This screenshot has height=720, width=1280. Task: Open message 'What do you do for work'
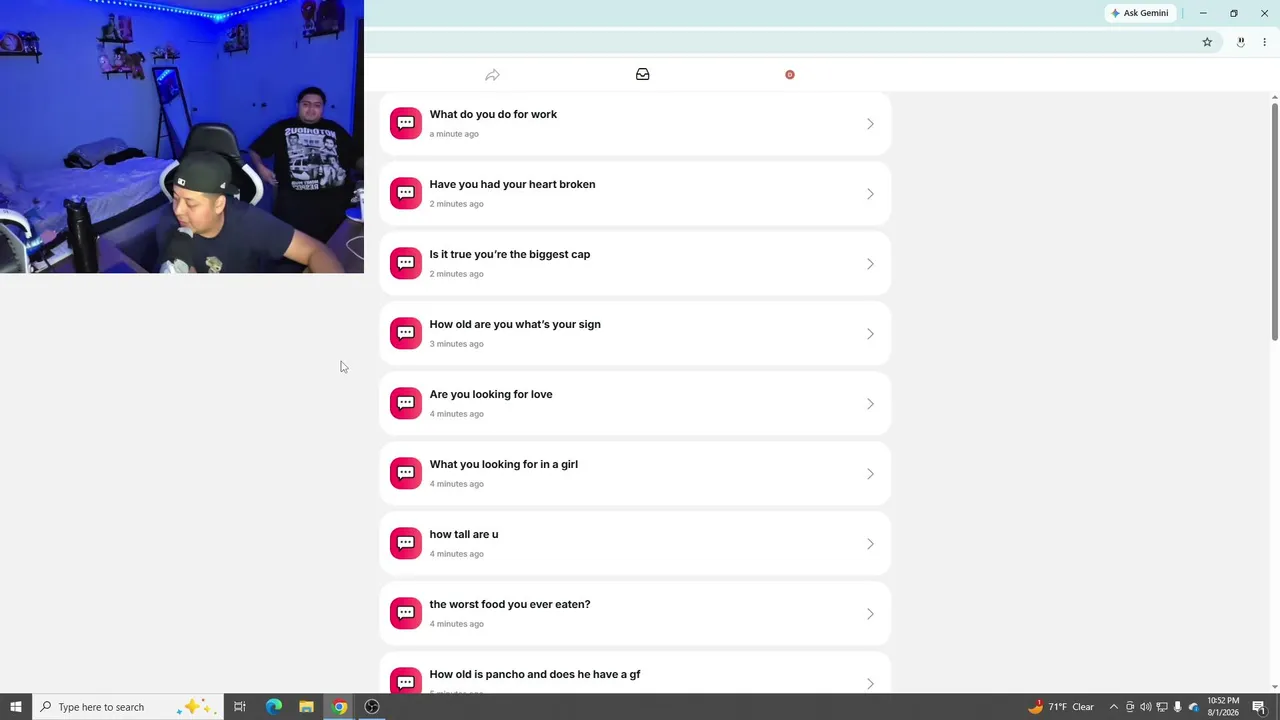click(634, 123)
